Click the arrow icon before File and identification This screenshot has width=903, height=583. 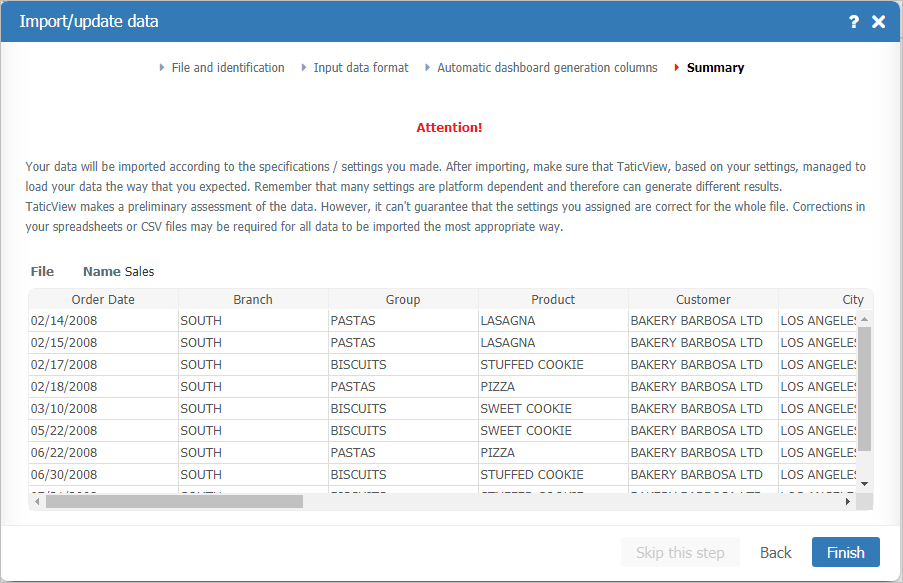(162, 67)
